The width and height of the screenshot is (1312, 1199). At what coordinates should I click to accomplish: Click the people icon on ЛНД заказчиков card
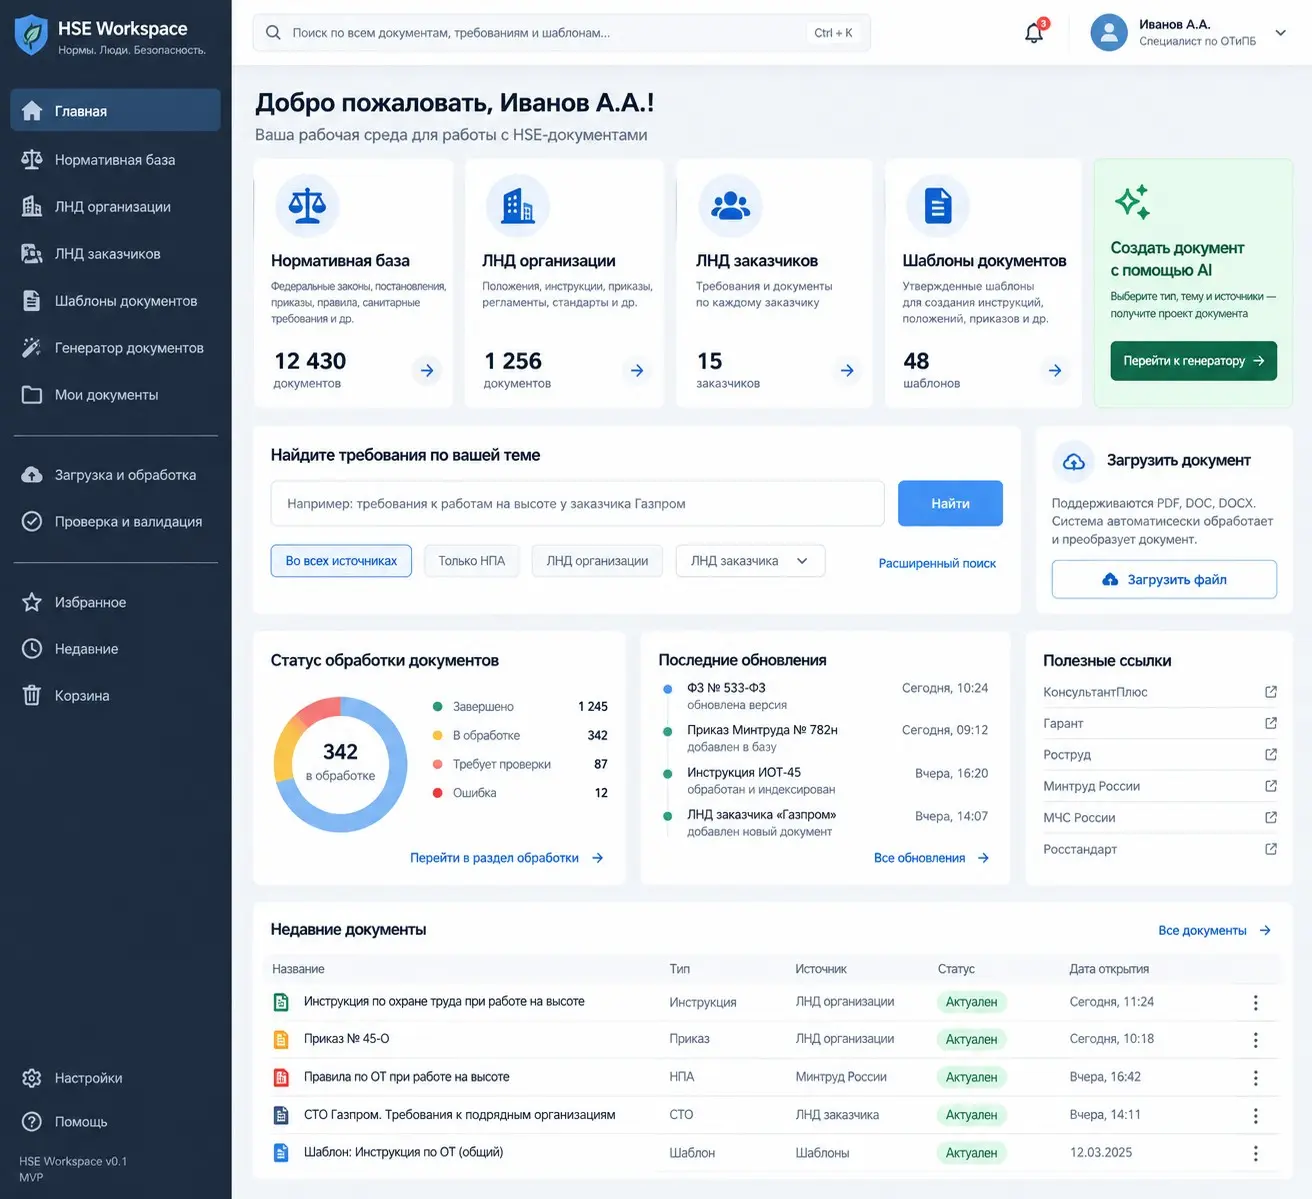point(730,205)
